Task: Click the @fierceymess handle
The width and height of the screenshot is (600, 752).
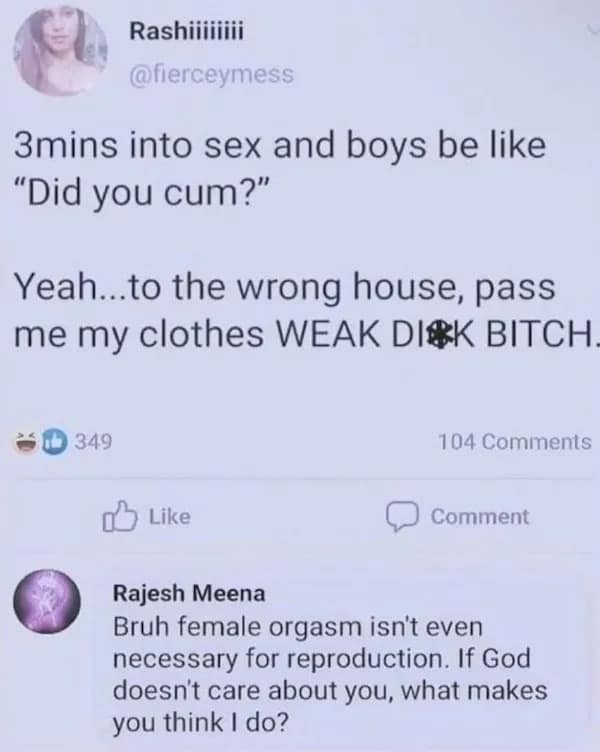Action: tap(212, 75)
